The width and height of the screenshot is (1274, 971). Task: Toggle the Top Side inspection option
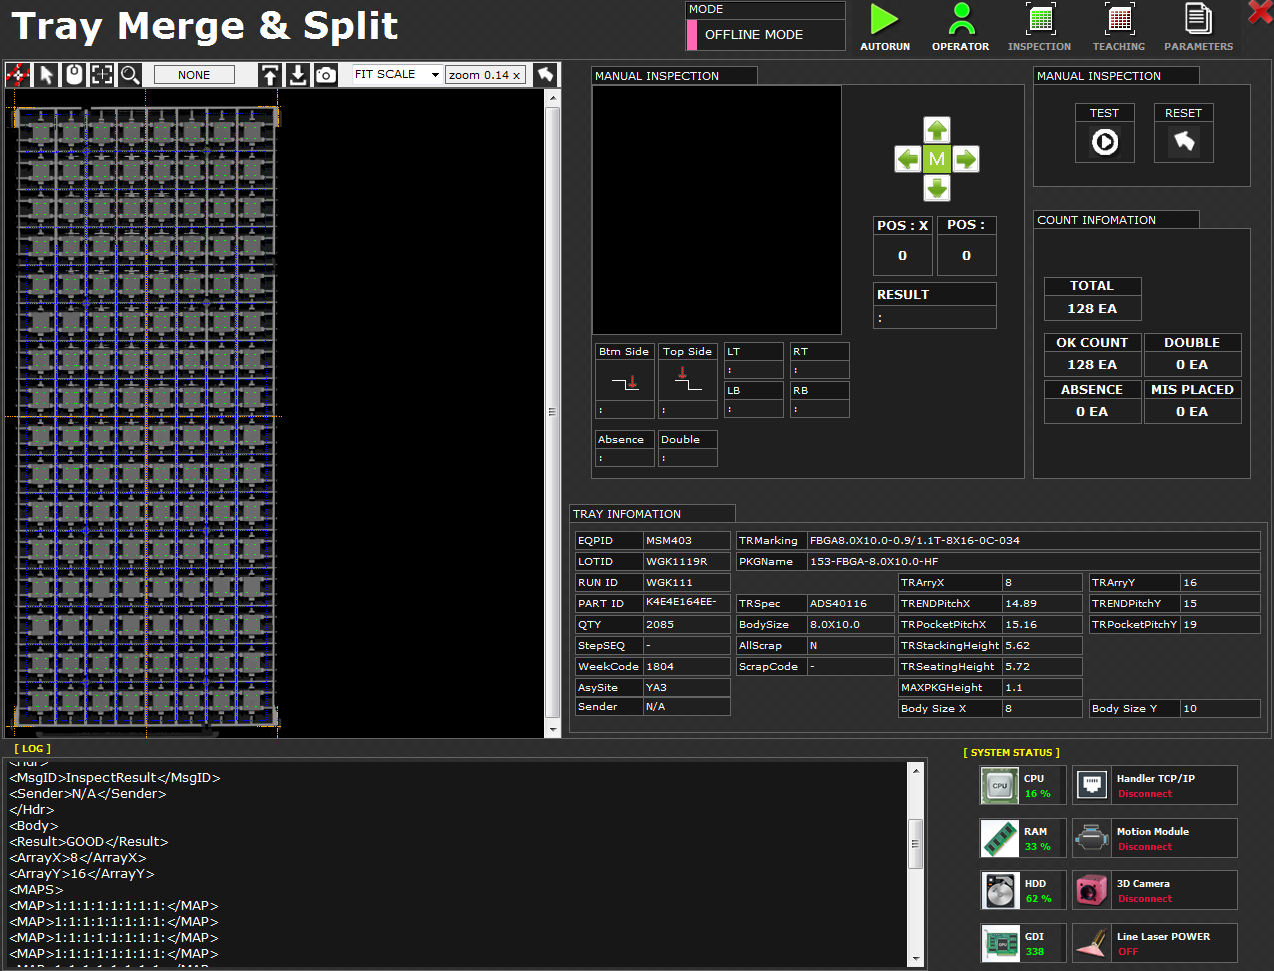(688, 382)
